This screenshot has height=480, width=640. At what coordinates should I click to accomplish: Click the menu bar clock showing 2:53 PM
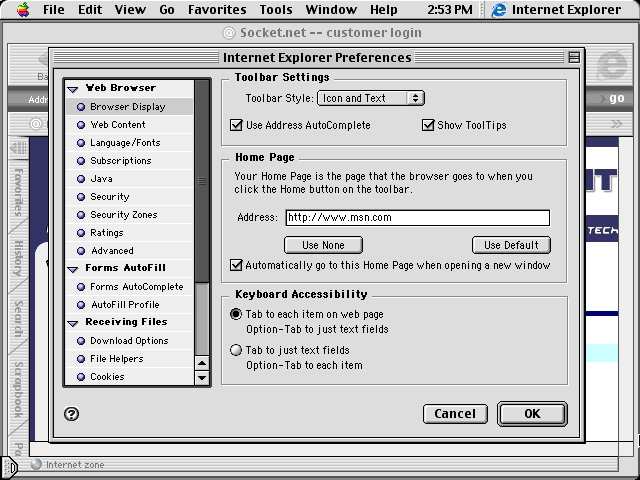tap(450, 9)
